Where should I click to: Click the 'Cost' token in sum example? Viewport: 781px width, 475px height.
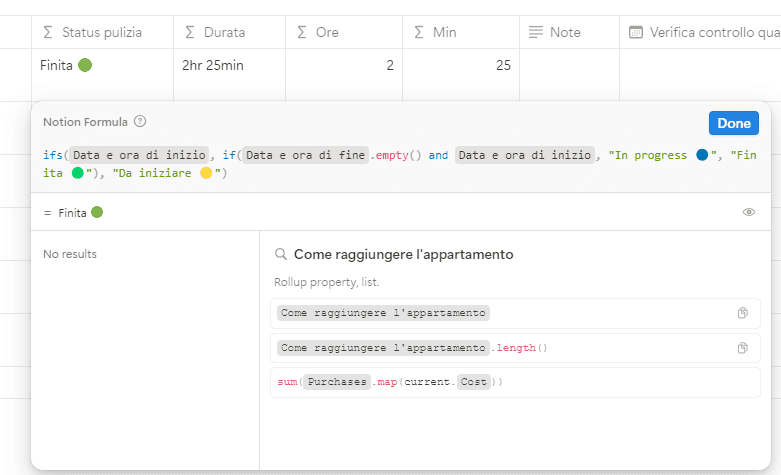(473, 382)
